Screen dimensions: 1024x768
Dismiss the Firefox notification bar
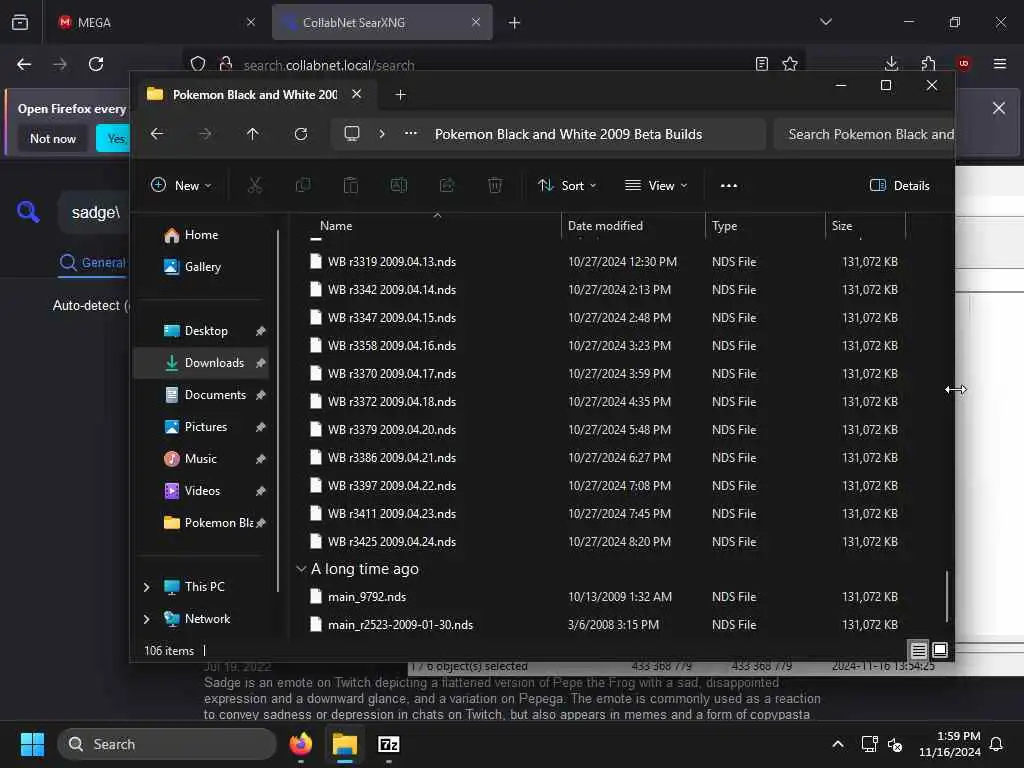(999, 108)
